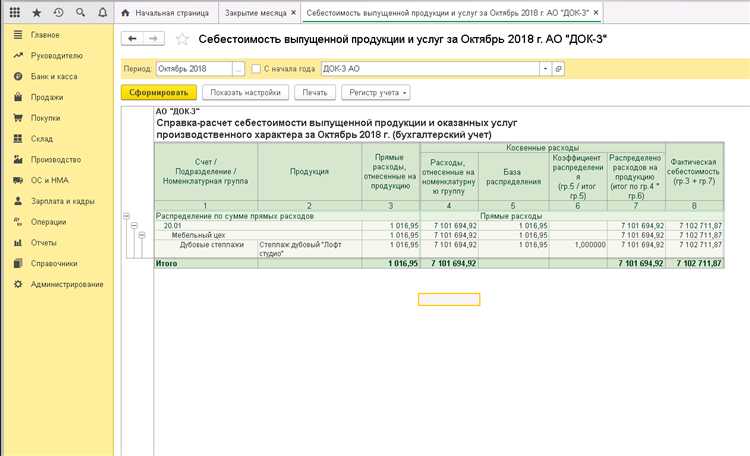Click the Продажи bag icon

coord(18,97)
